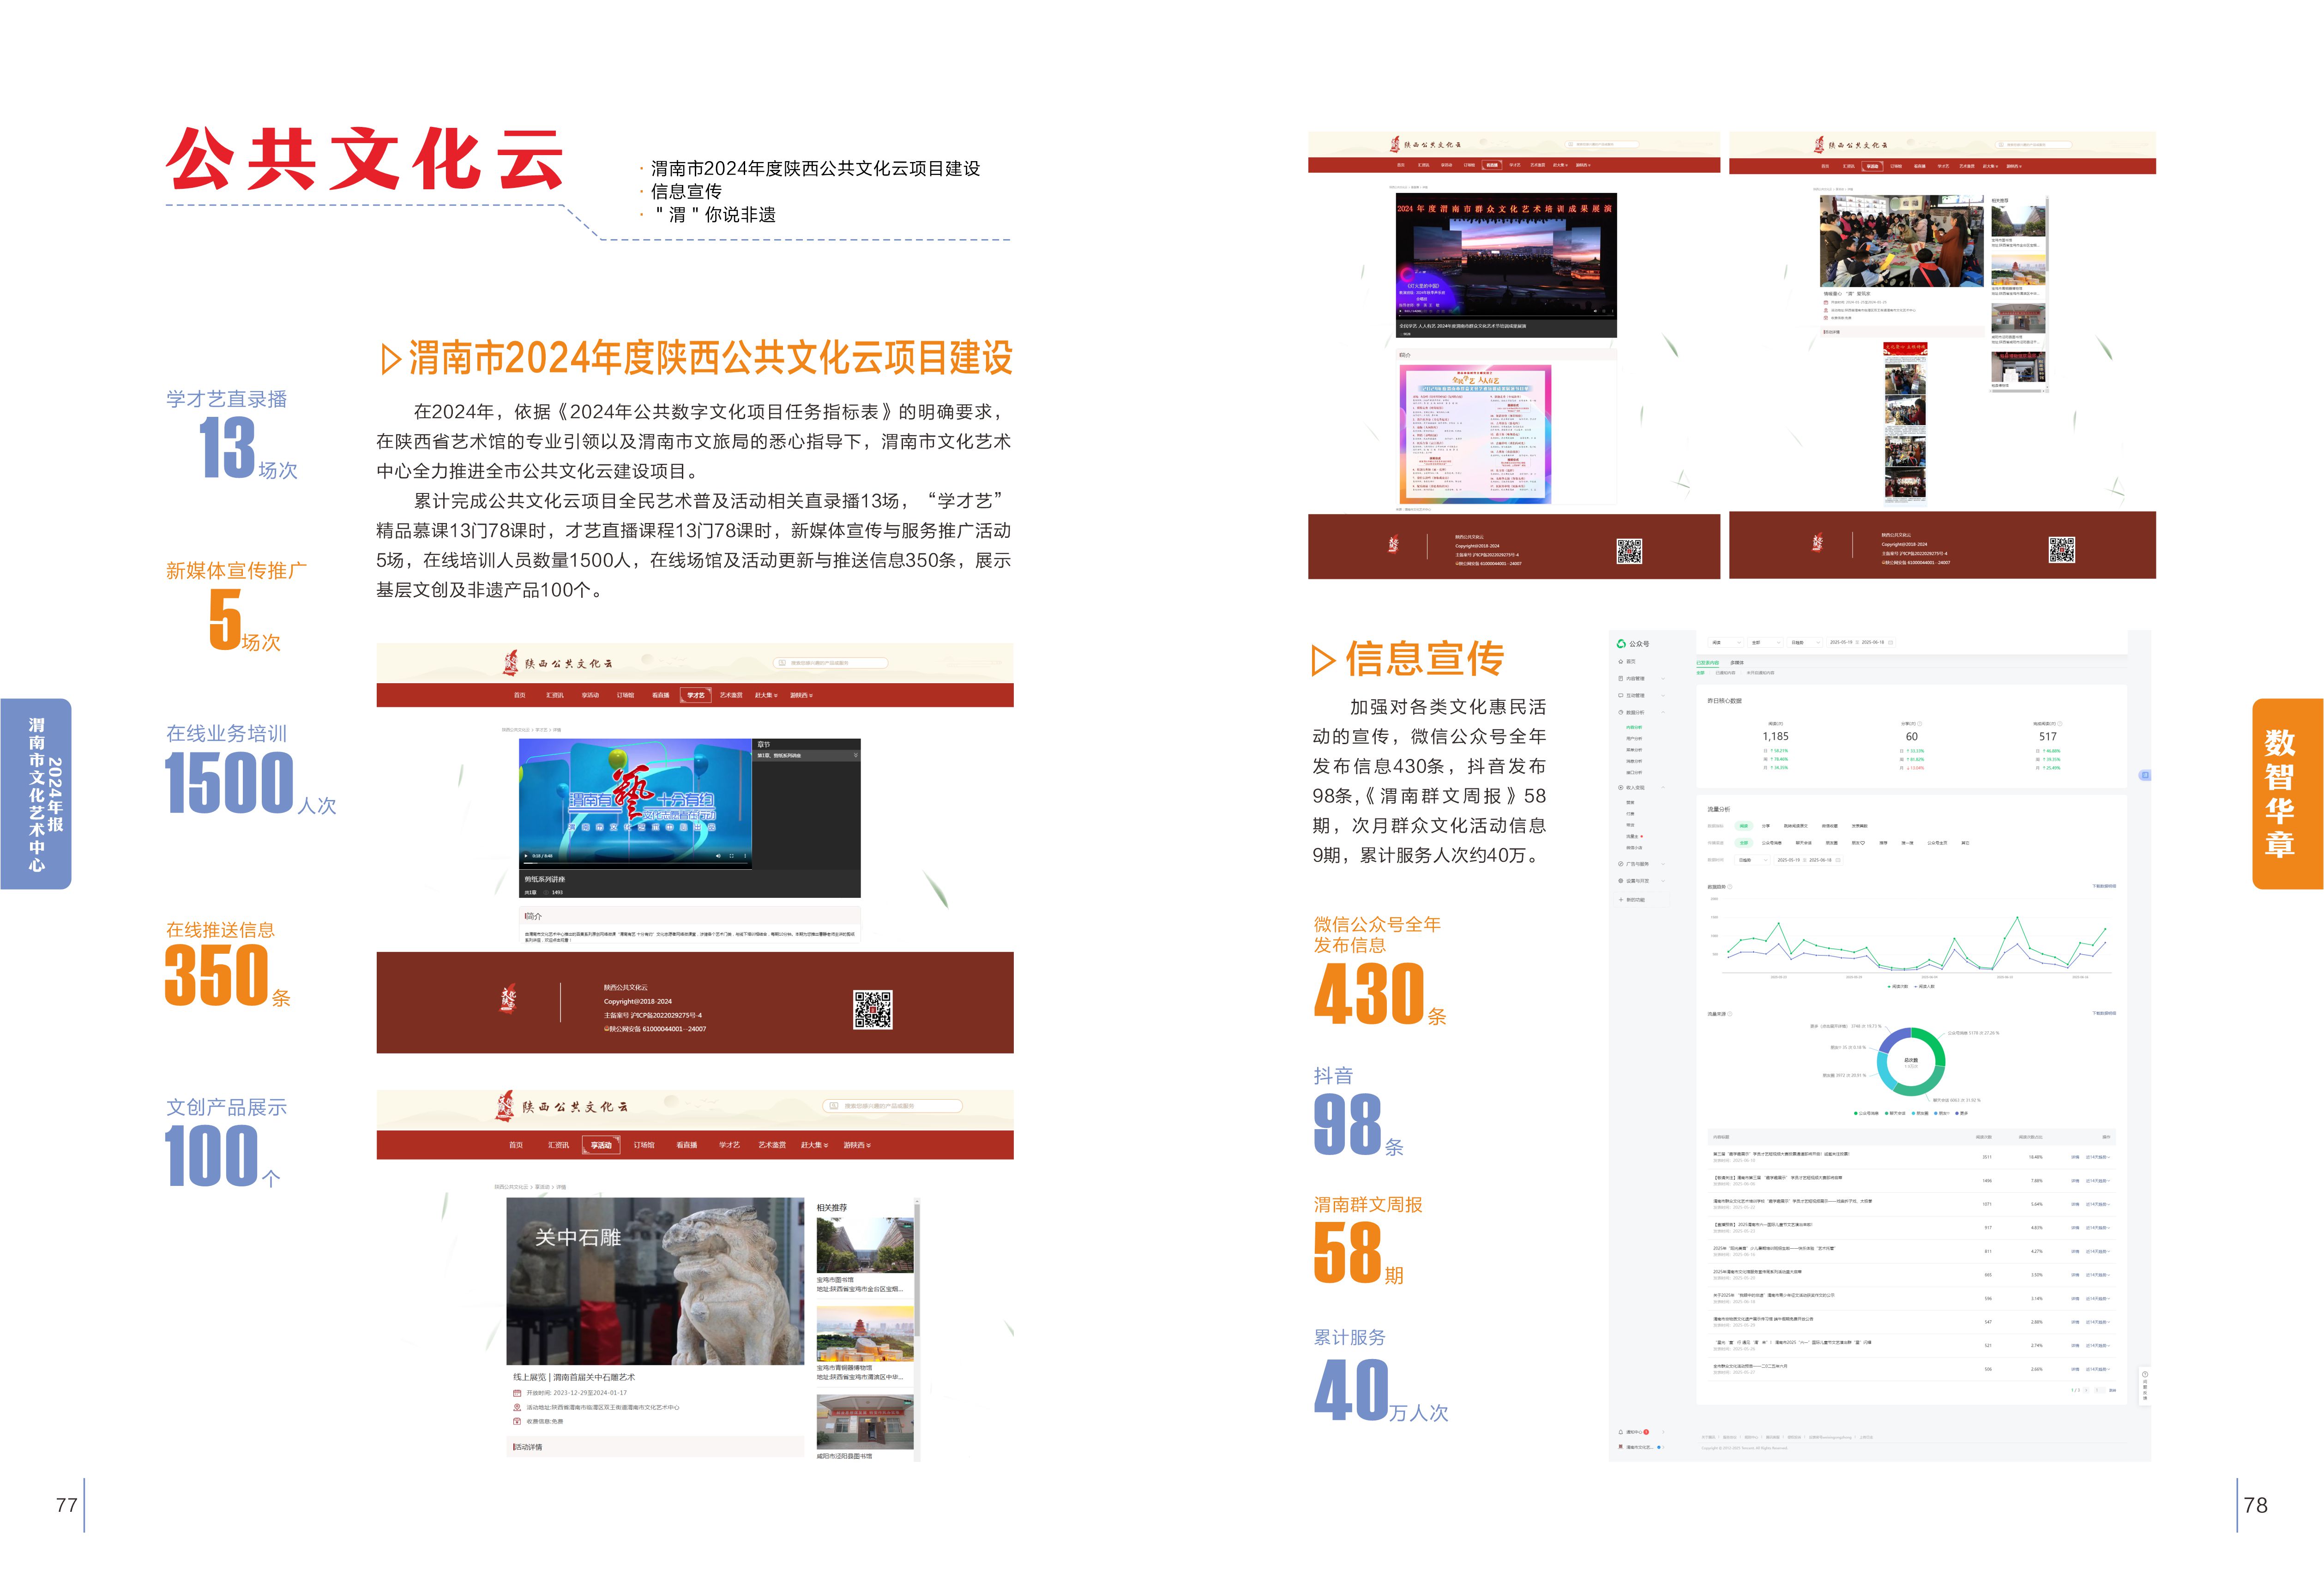Click the video fullscreen icon
Screen dimensions: 2324x1588
732,856
